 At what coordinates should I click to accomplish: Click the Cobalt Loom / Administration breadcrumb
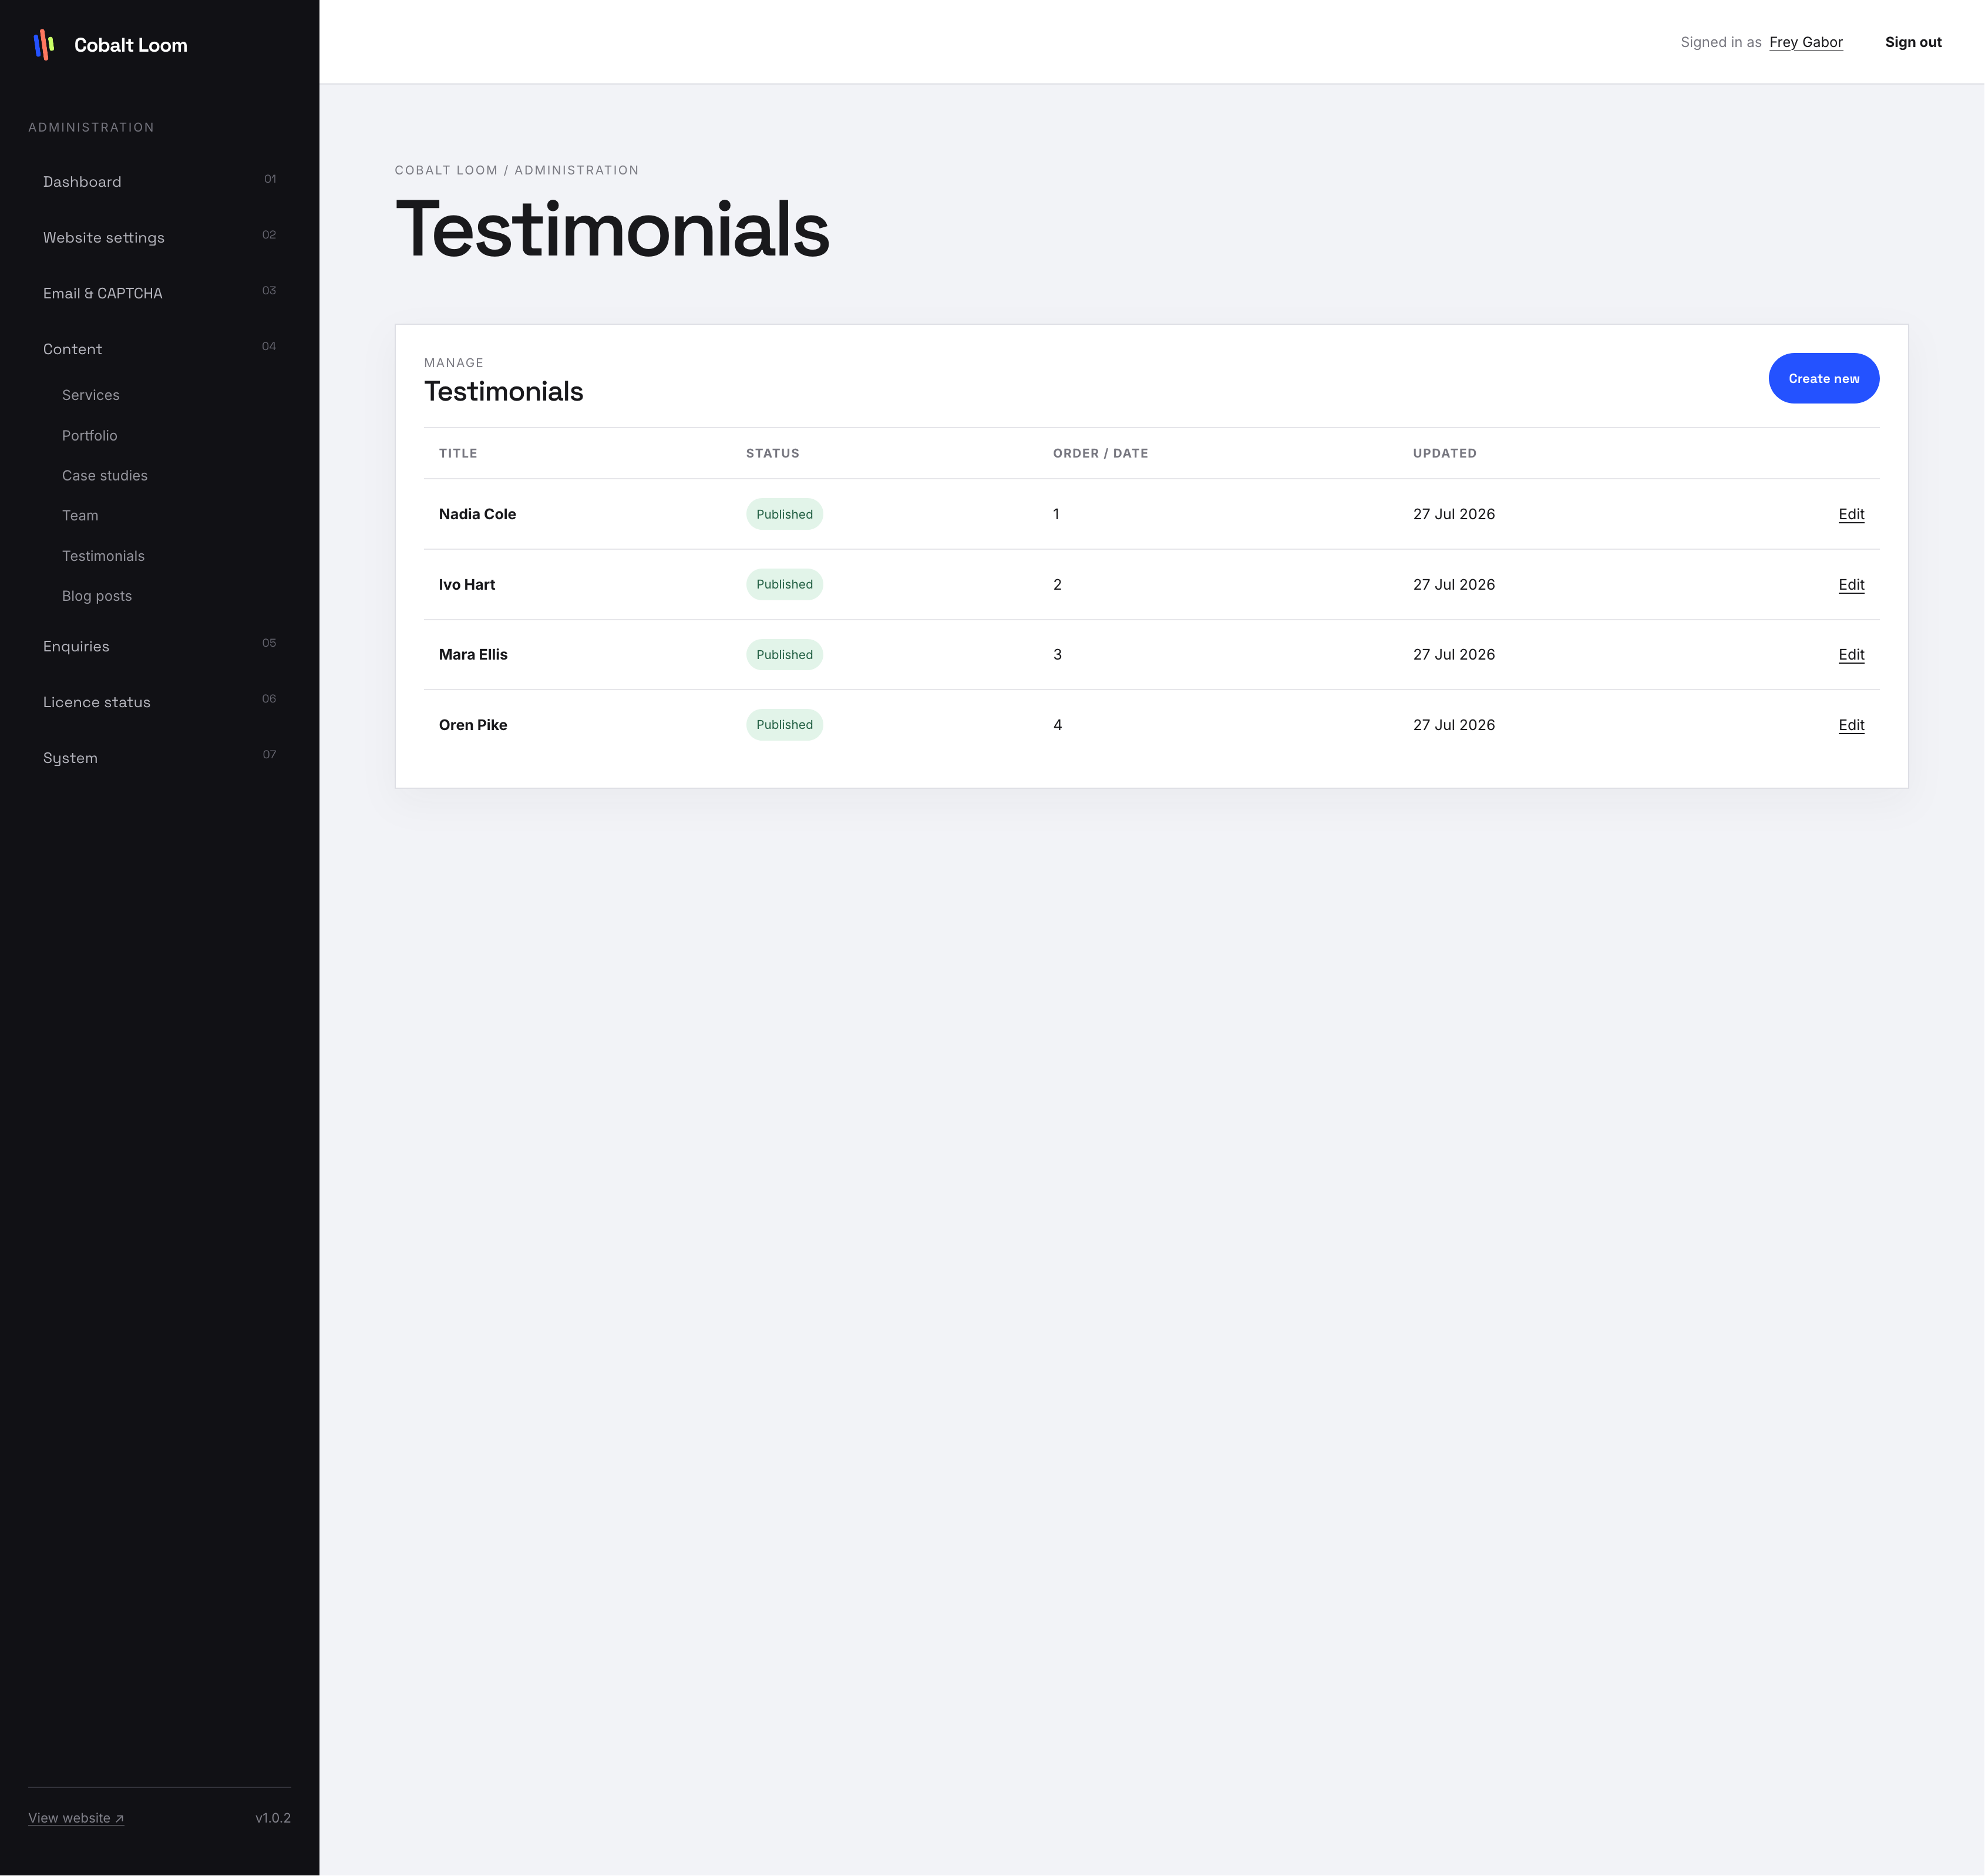tap(516, 170)
